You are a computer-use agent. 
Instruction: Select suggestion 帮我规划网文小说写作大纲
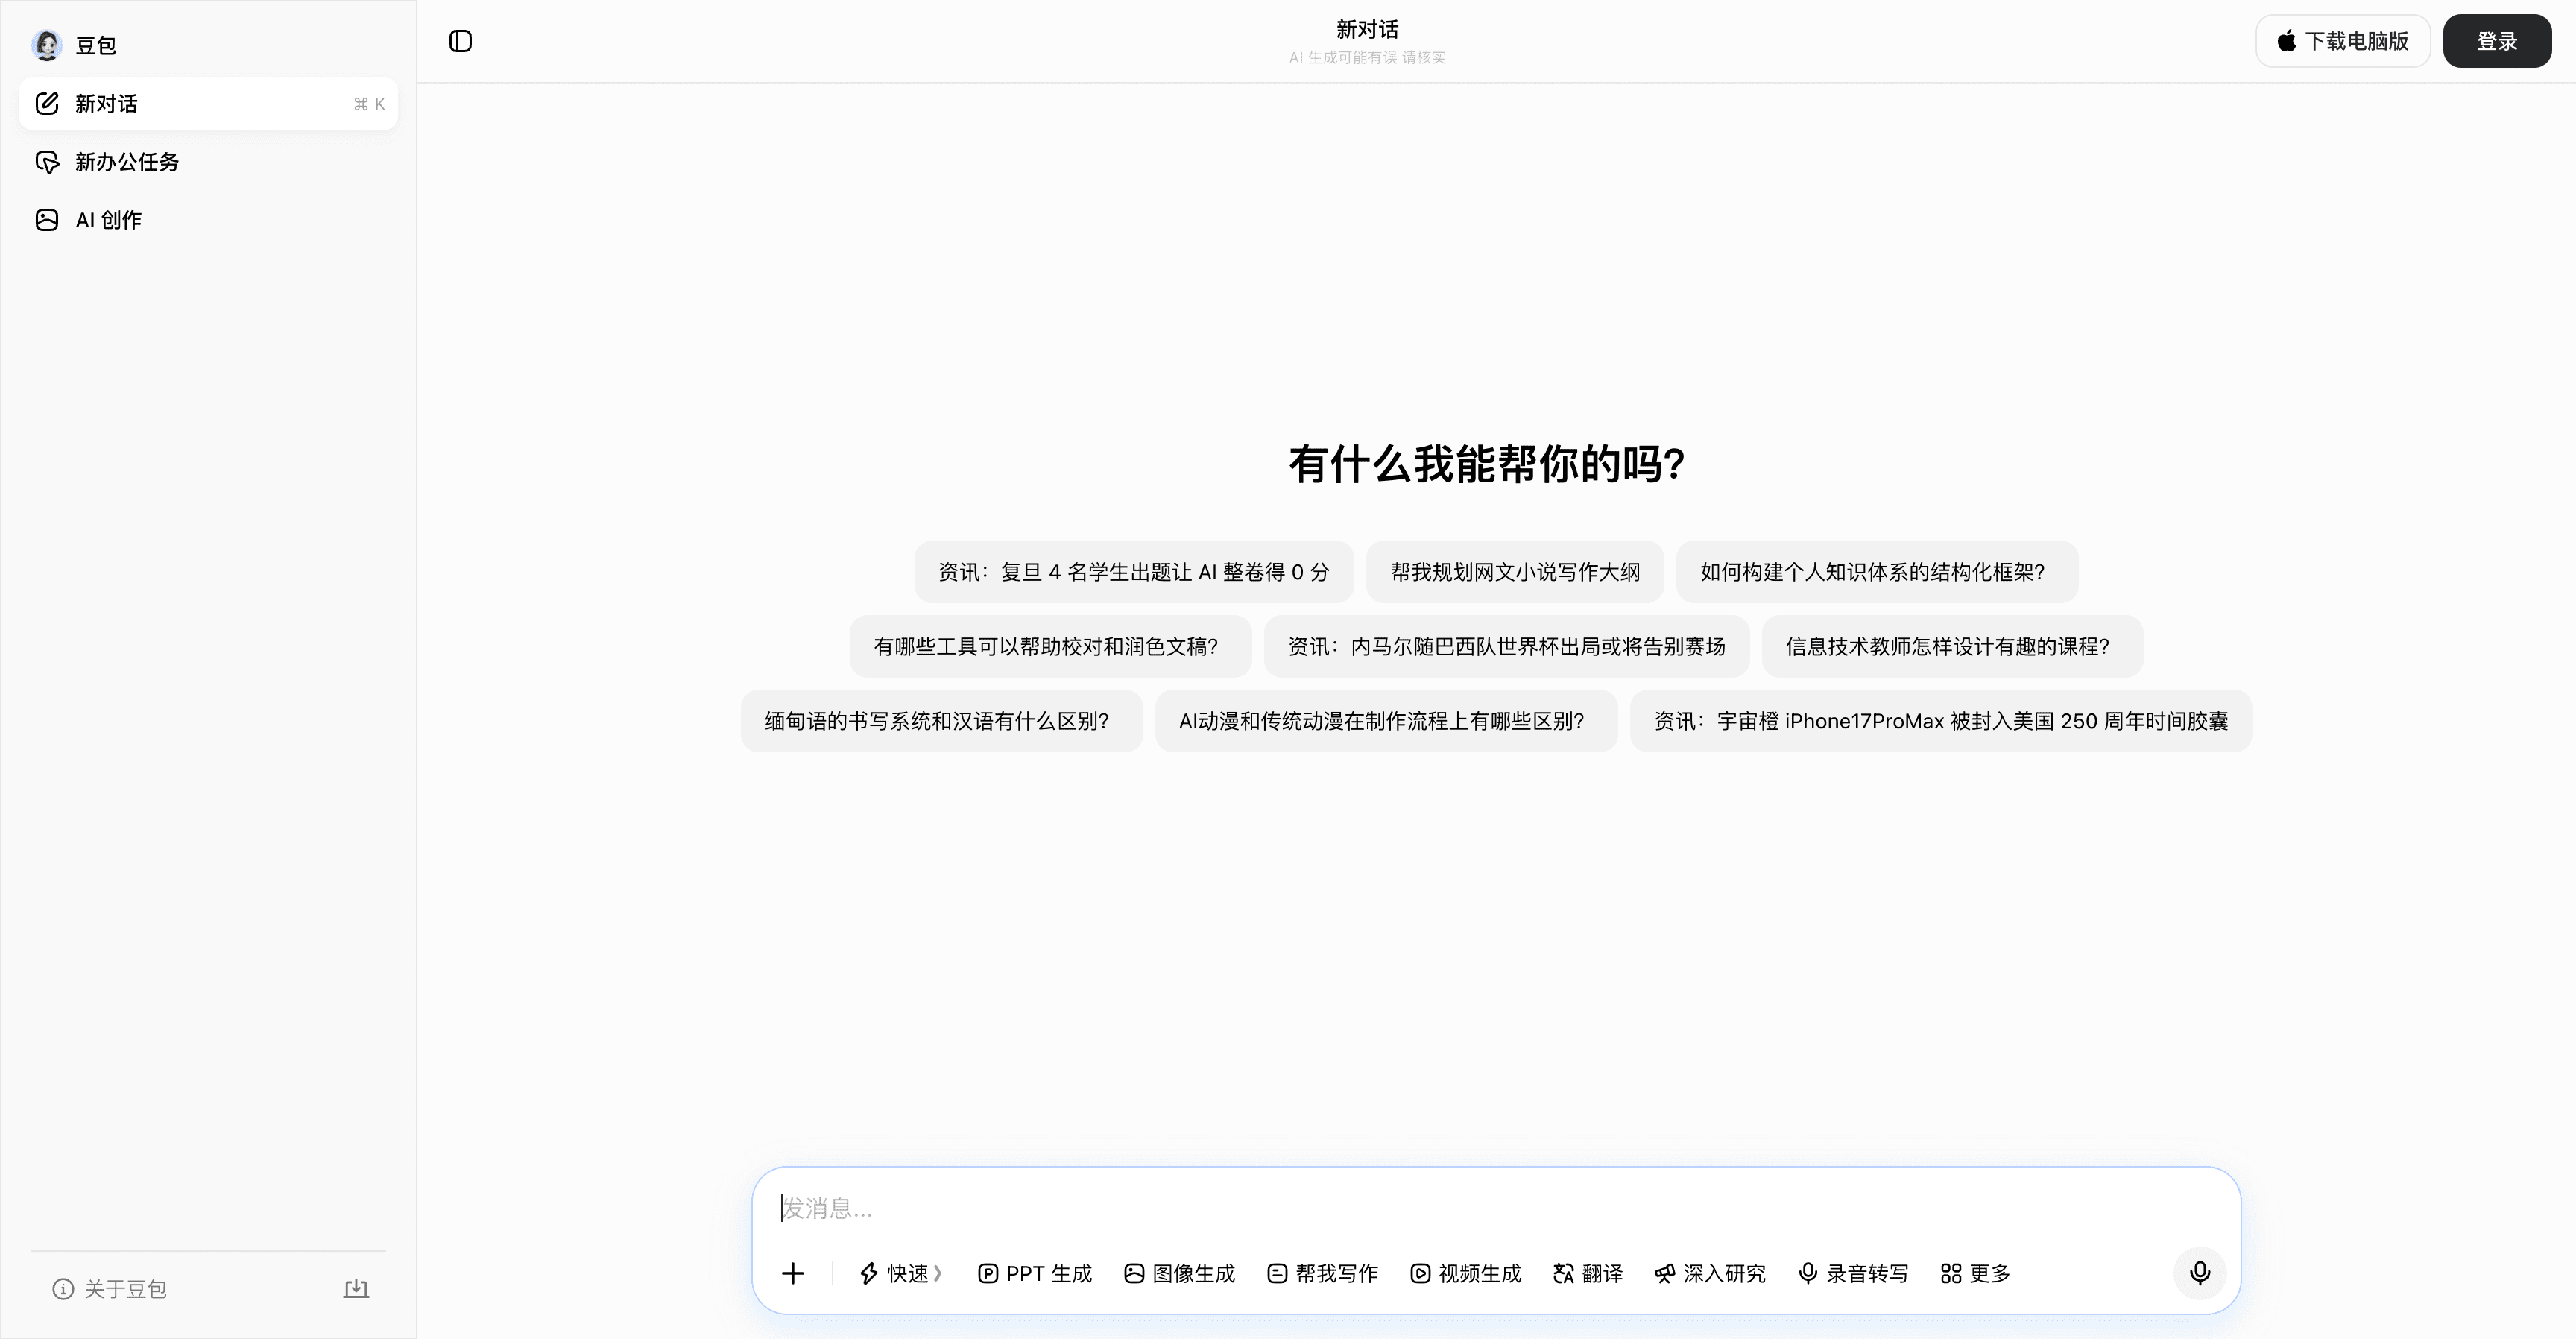(x=1515, y=572)
